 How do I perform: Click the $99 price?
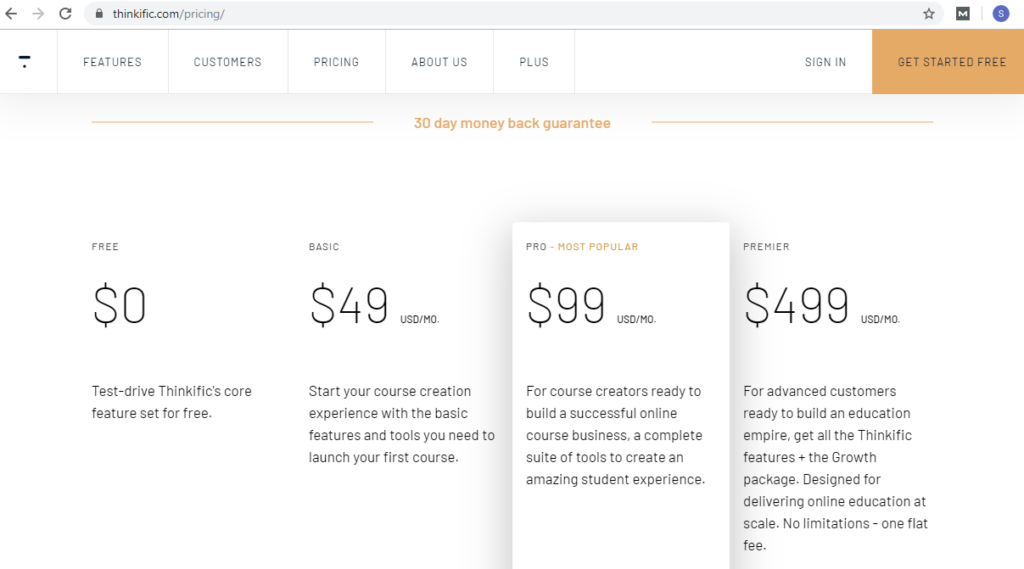pyautogui.click(x=566, y=304)
